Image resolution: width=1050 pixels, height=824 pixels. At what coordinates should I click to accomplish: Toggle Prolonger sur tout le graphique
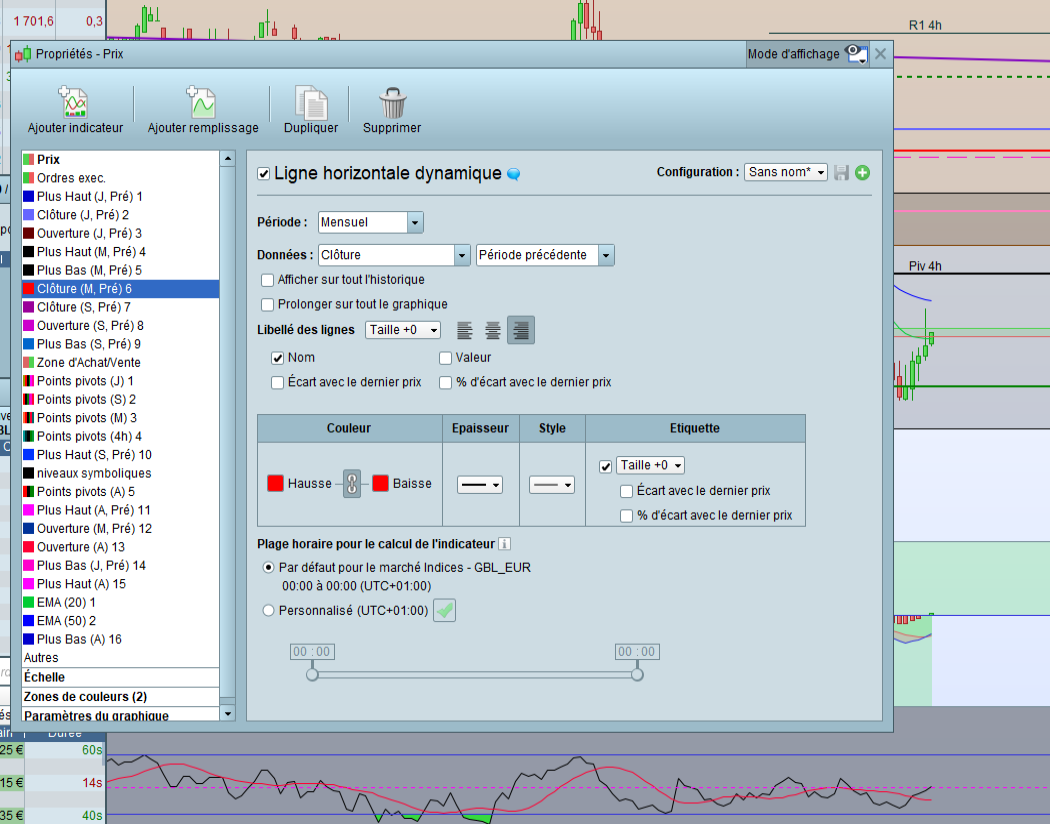point(268,304)
